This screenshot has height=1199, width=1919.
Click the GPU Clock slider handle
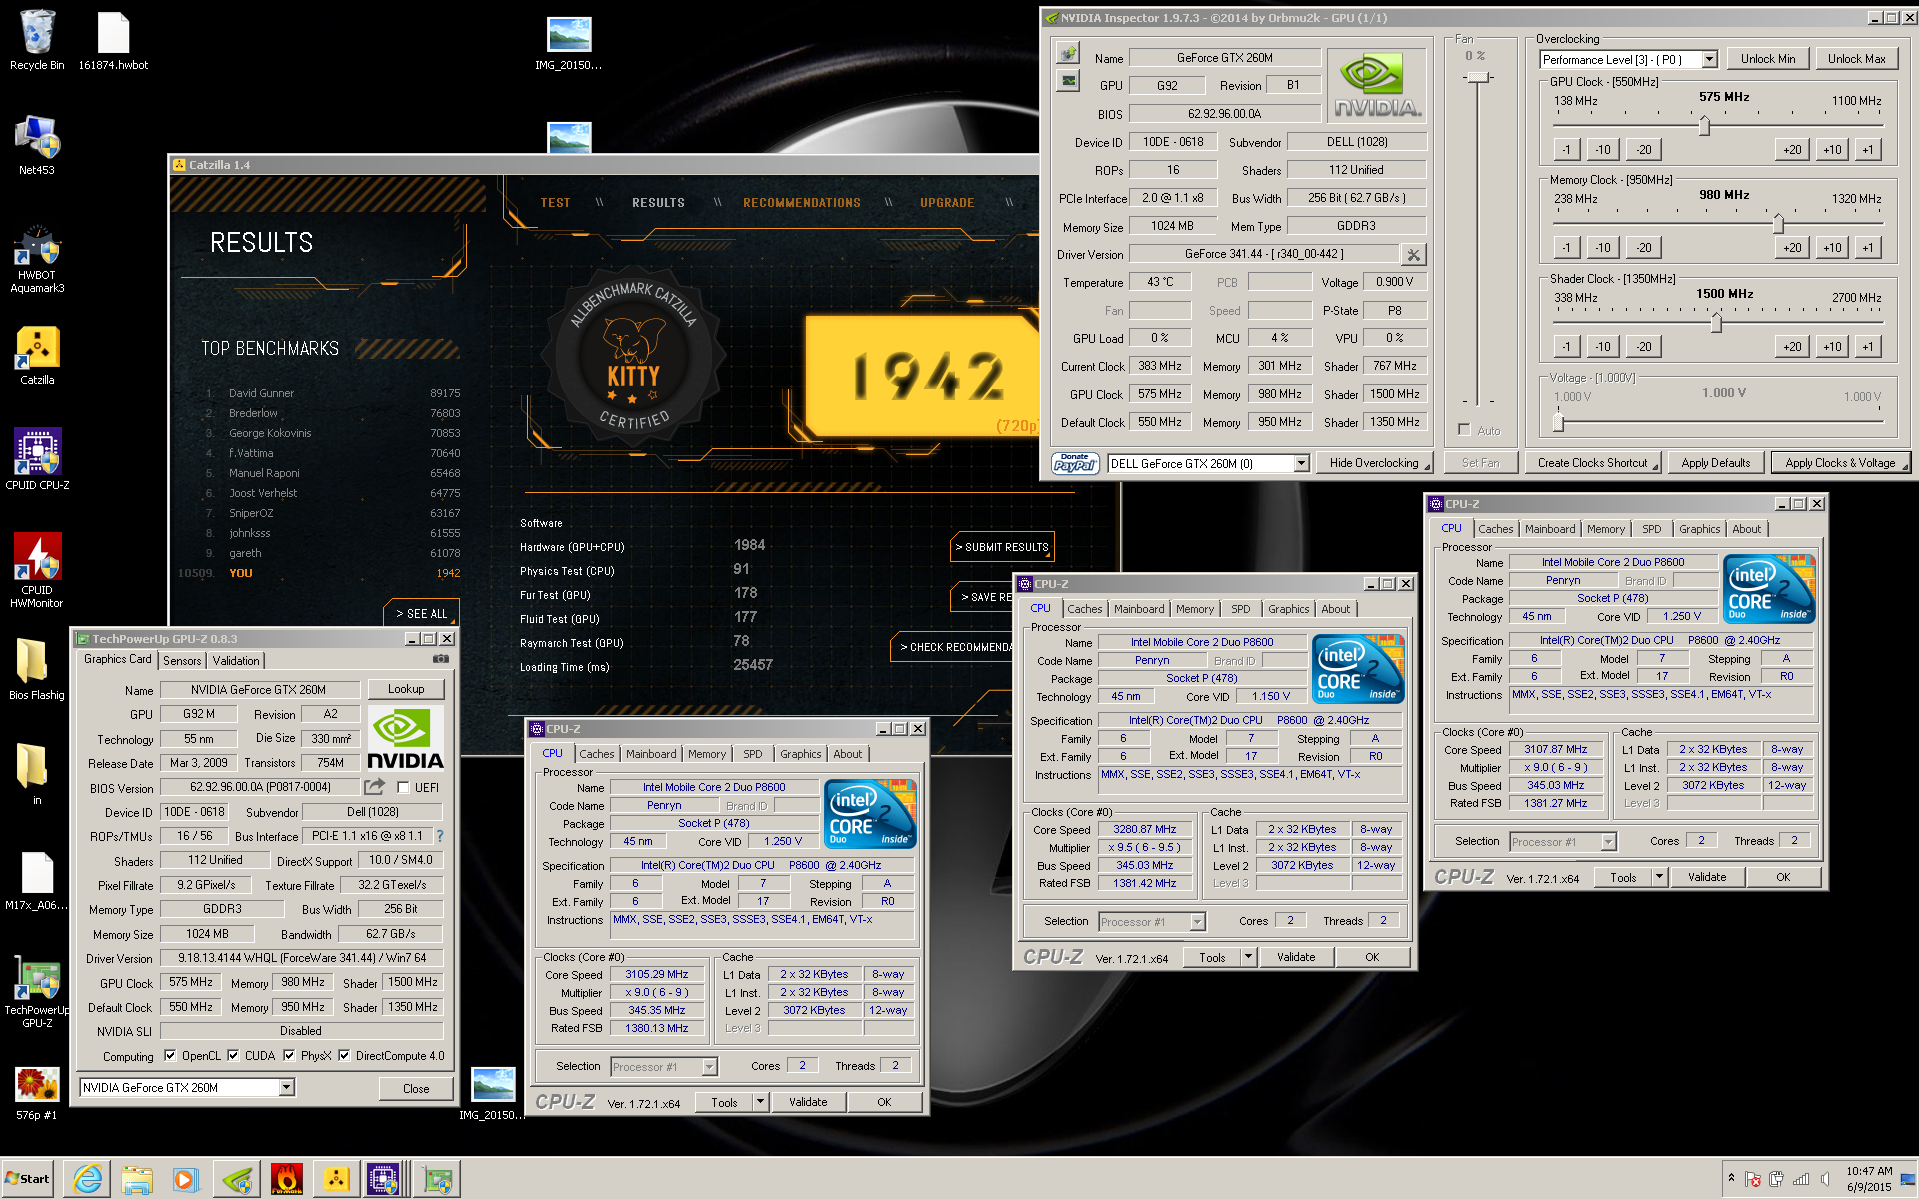tap(1704, 126)
